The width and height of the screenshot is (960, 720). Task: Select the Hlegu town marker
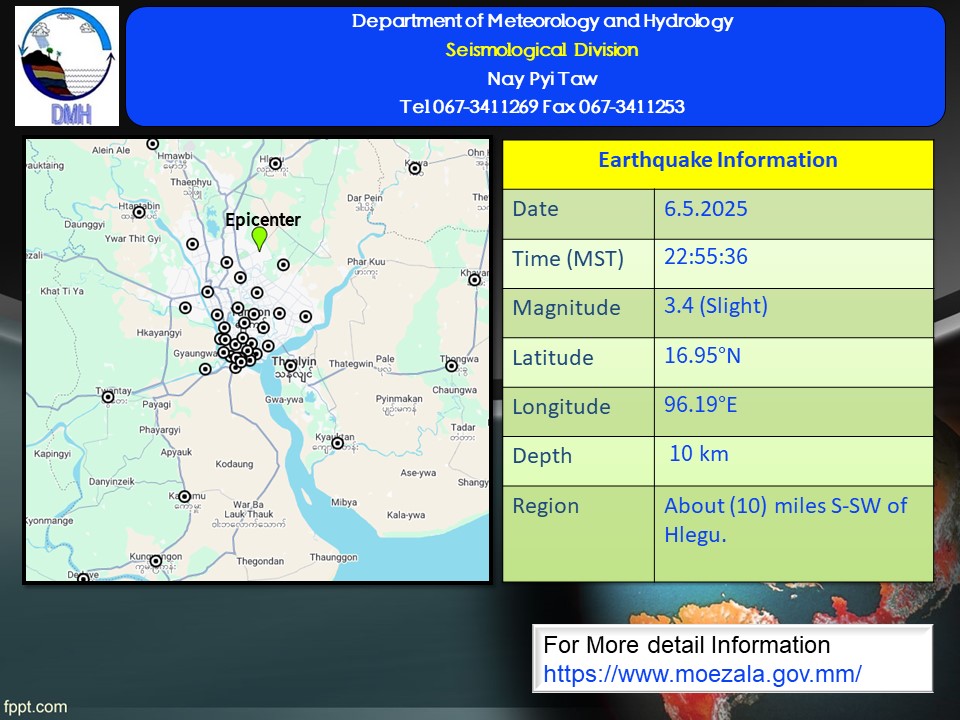pos(275,164)
